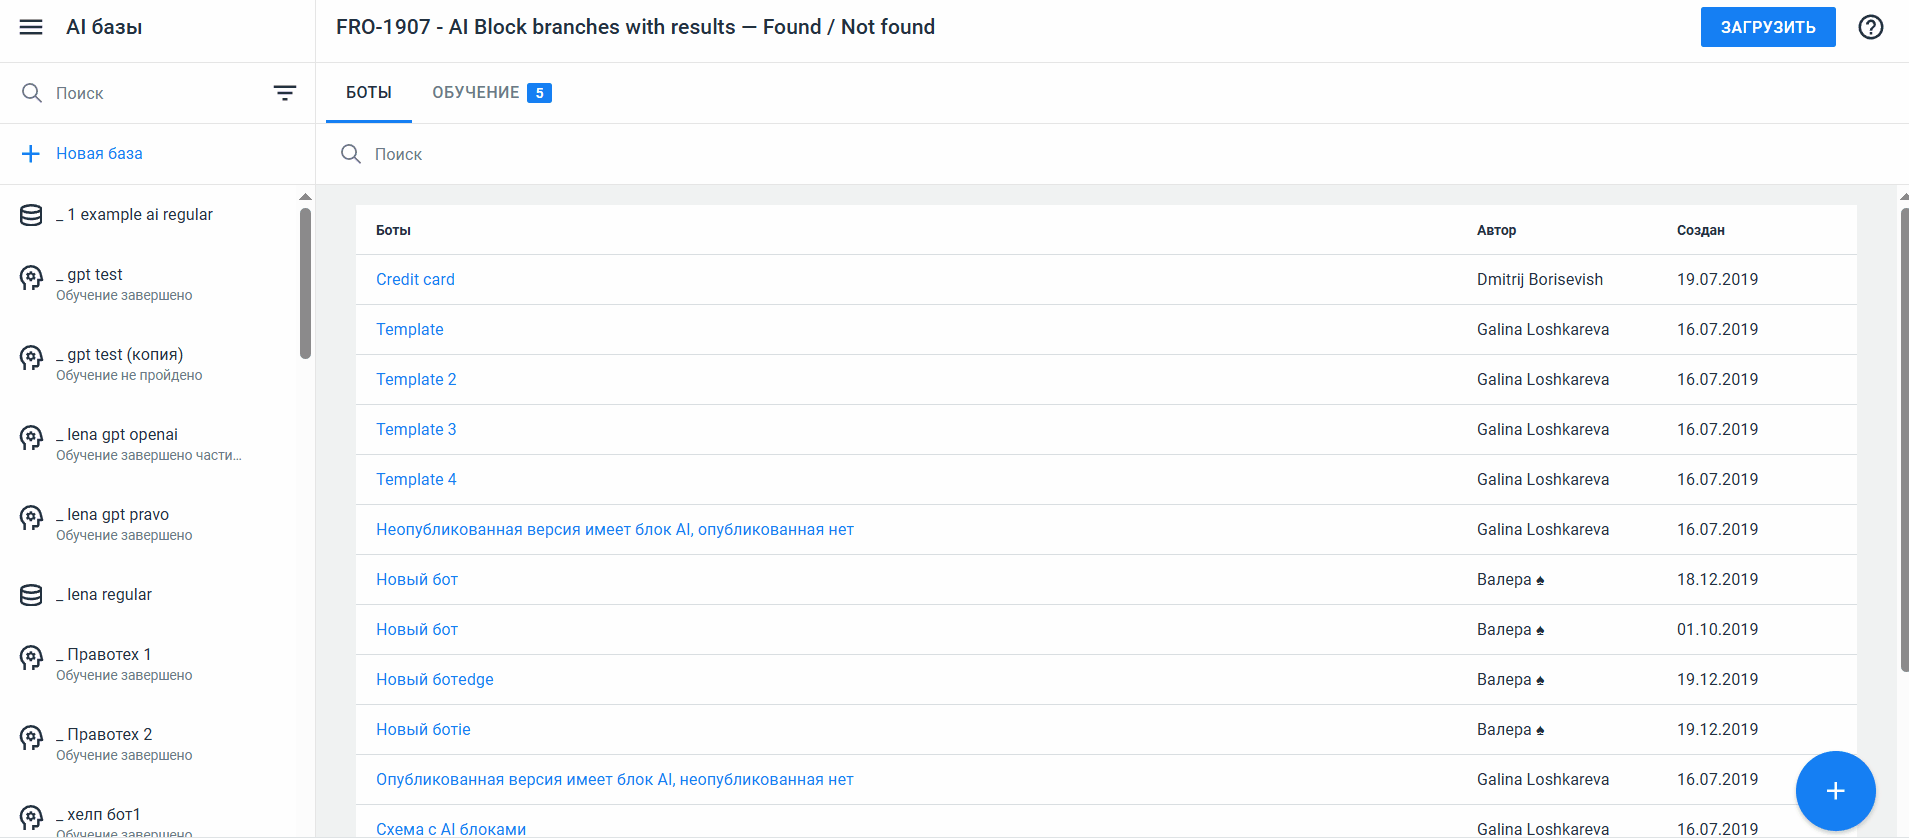Click the help question mark icon
The height and width of the screenshot is (838, 1909).
click(x=1870, y=27)
